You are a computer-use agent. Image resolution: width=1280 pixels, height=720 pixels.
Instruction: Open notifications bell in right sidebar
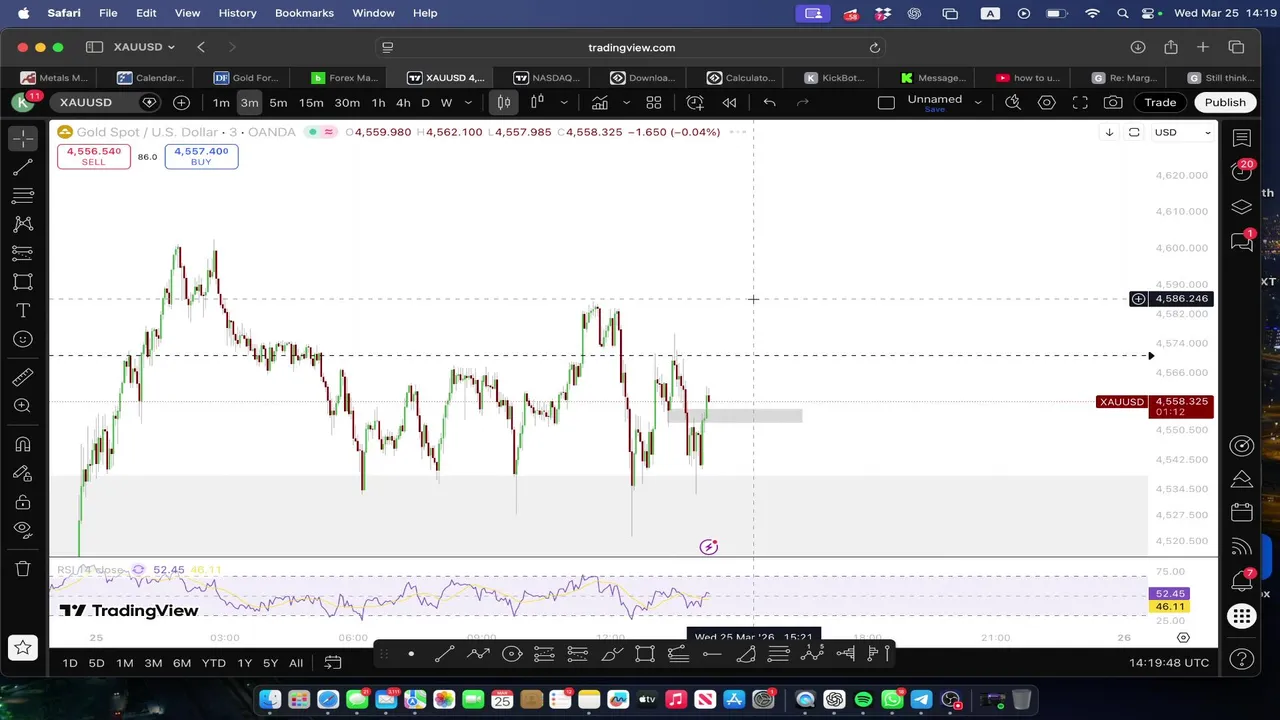(x=1241, y=580)
